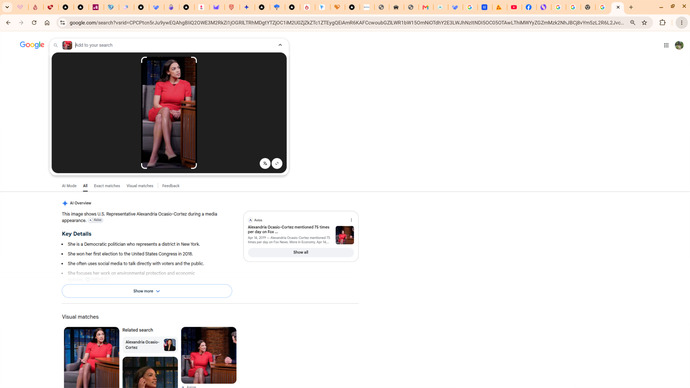Open the first visual match image
The width and height of the screenshot is (690, 388).
(92, 357)
